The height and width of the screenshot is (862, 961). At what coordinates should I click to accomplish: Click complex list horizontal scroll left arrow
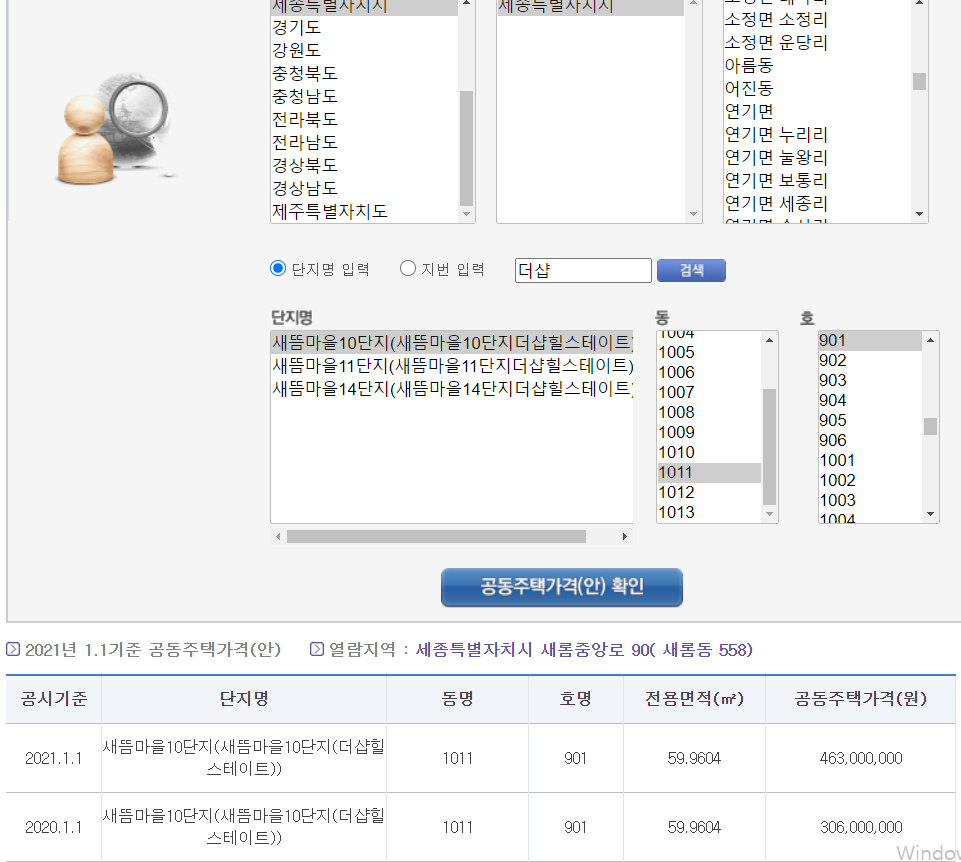point(278,536)
